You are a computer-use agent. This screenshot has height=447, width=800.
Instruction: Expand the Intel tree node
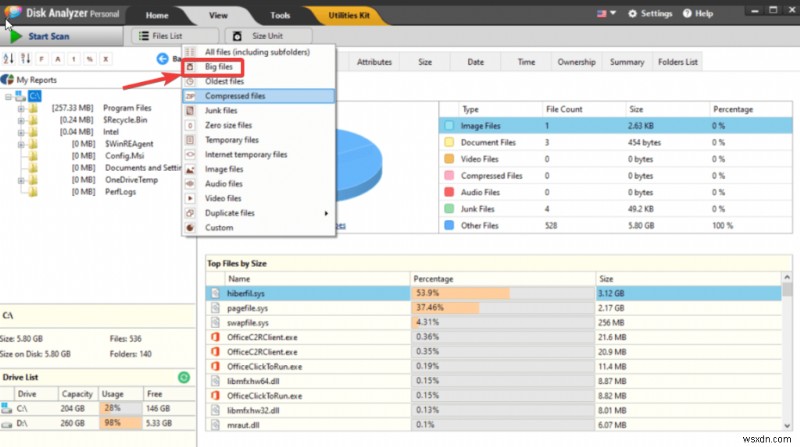click(x=21, y=132)
